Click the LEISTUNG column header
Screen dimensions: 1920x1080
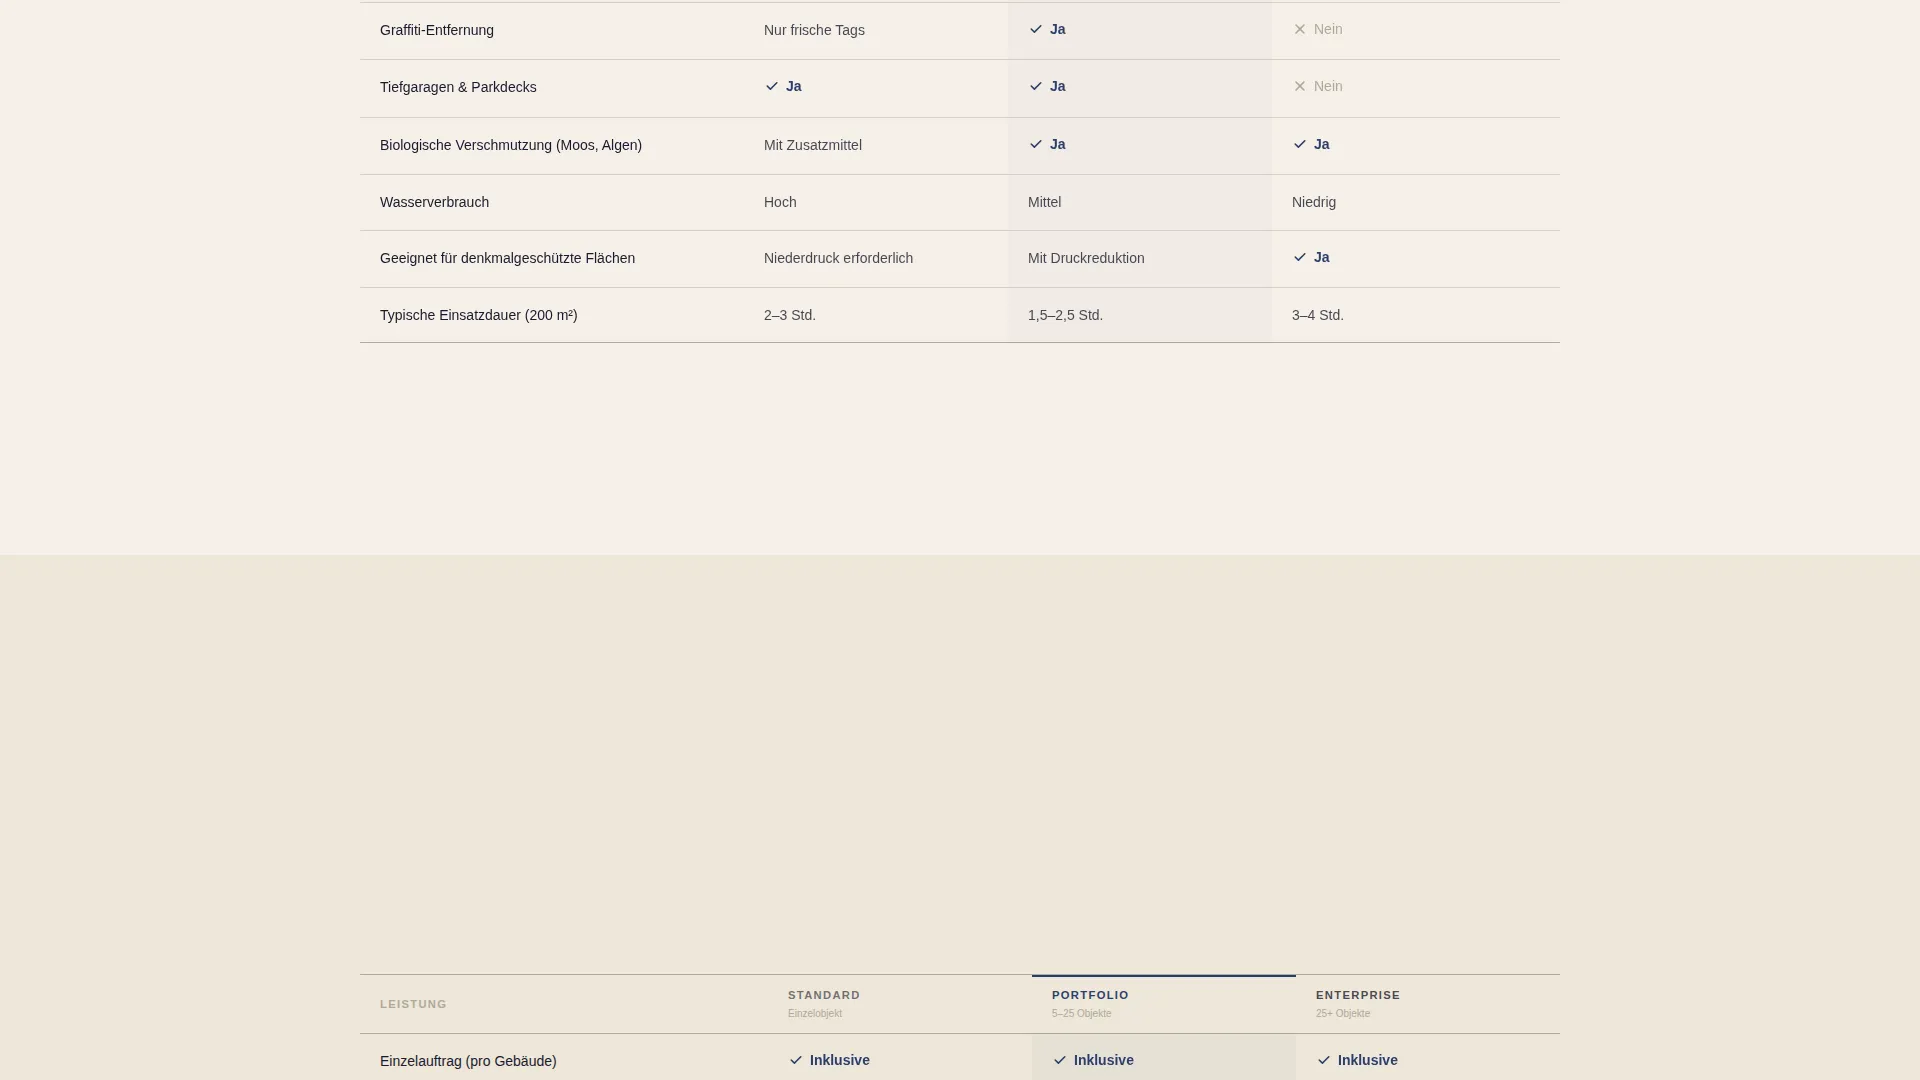pos(413,1004)
